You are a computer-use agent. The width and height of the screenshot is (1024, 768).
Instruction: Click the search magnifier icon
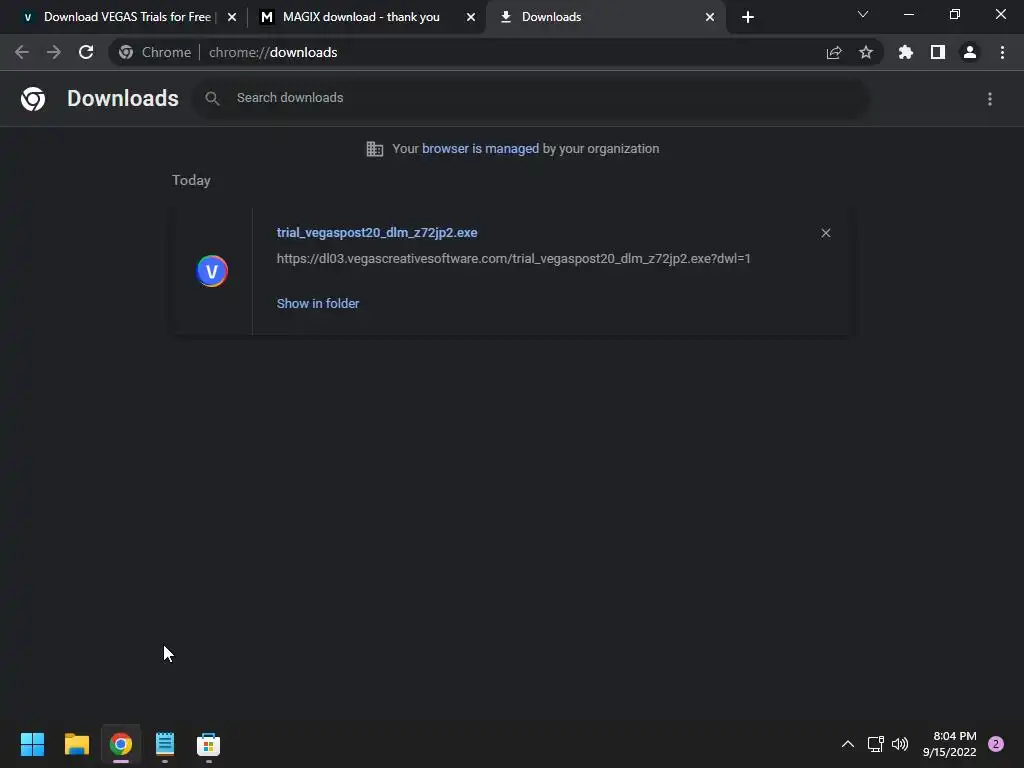point(212,99)
